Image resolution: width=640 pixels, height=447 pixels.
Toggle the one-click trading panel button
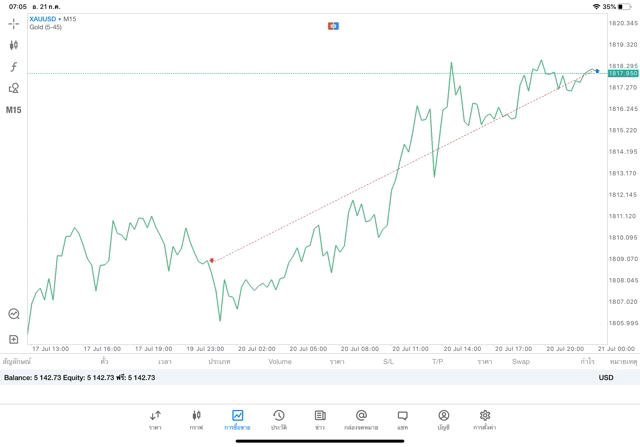point(333,24)
